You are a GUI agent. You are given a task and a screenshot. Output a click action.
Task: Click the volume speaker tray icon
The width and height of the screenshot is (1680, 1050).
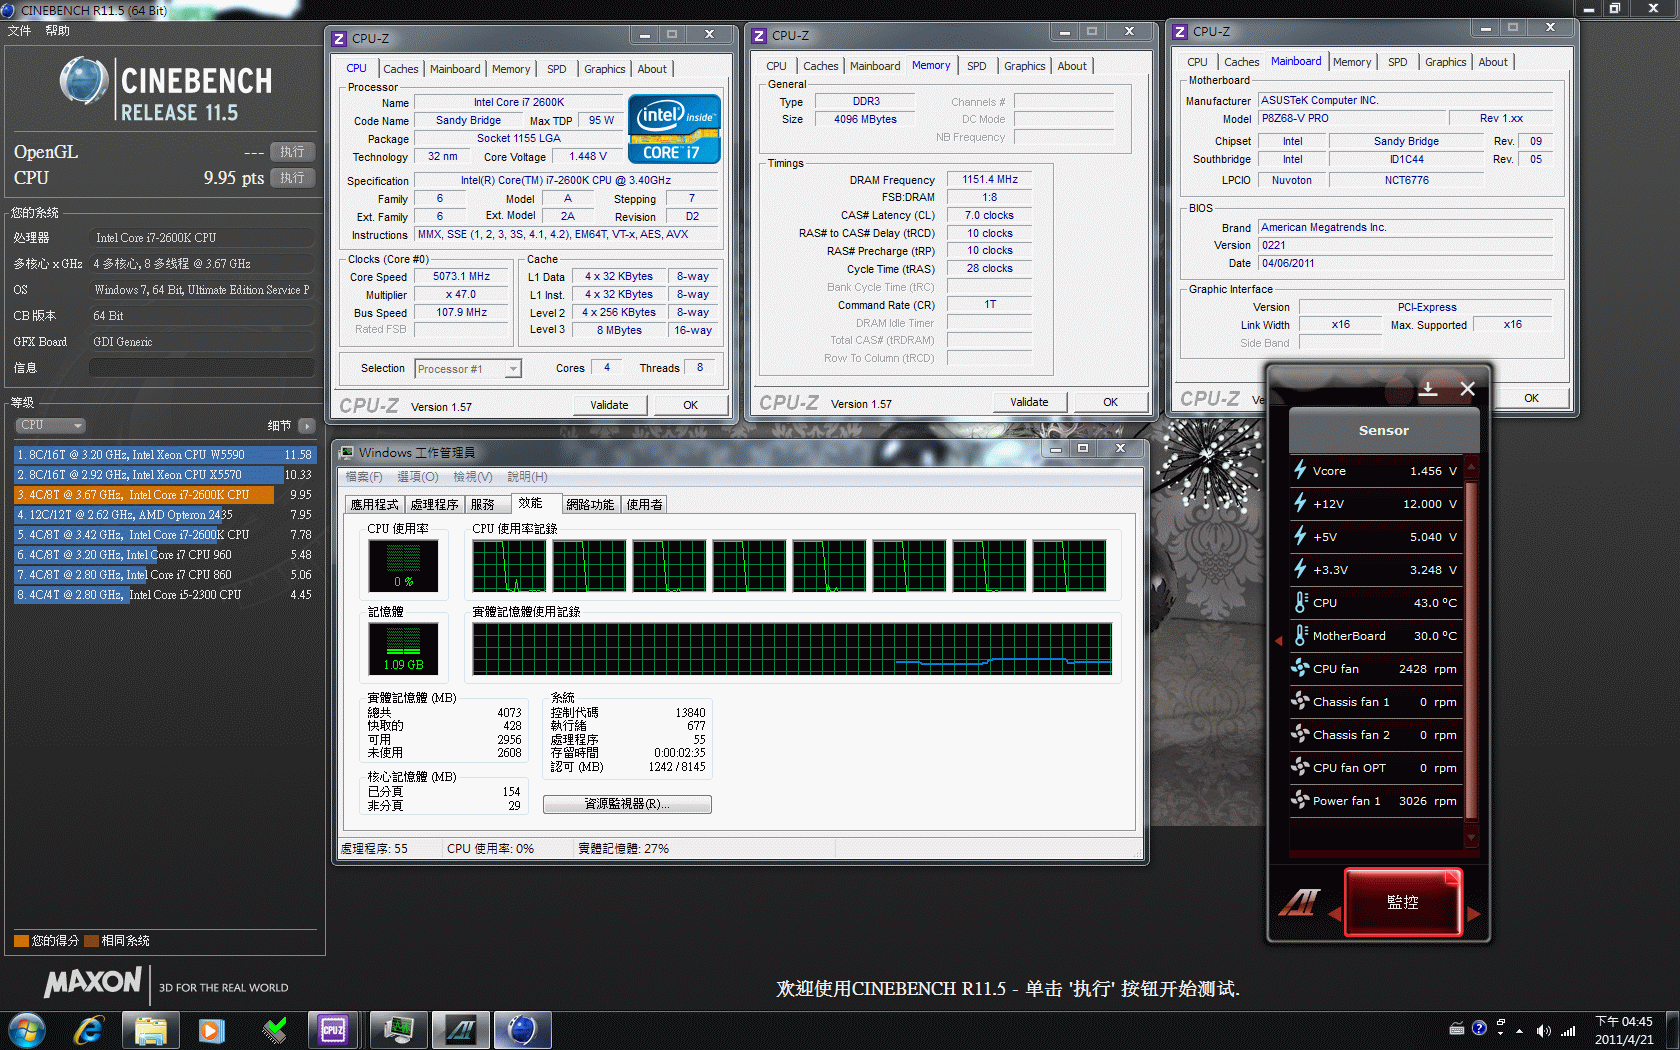(1543, 1030)
